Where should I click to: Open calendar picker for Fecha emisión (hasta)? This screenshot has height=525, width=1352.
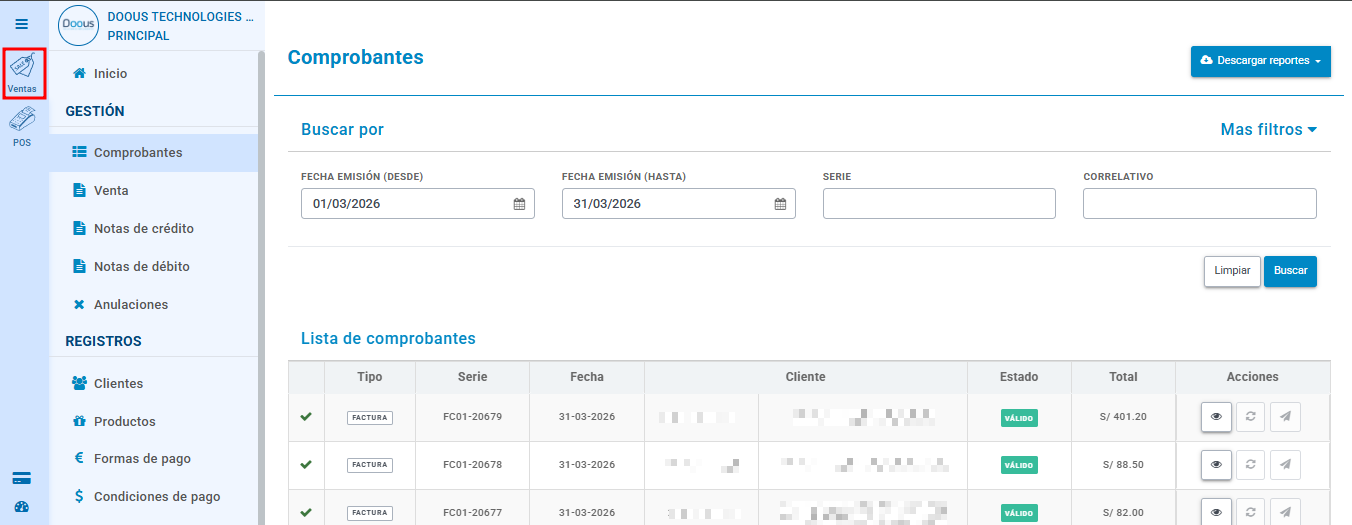(x=780, y=204)
